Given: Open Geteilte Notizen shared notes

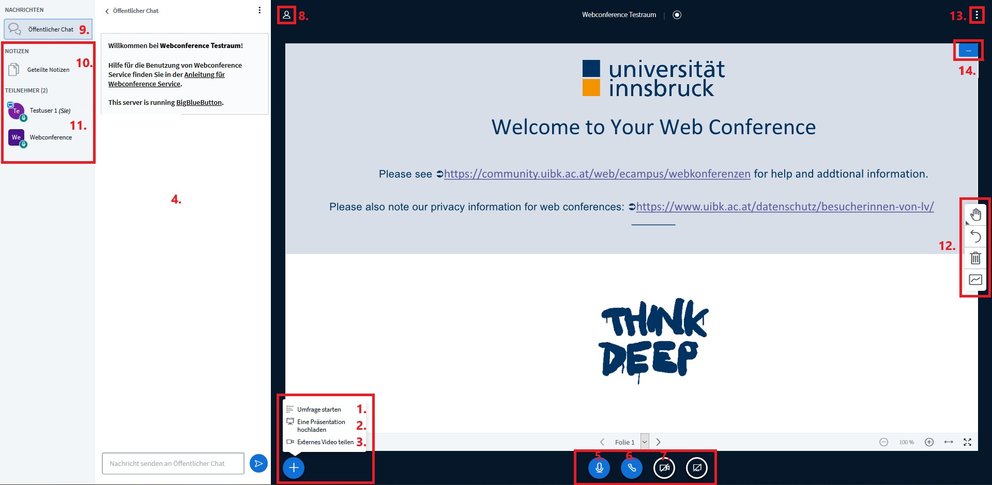Looking at the screenshot, I should point(48,70).
